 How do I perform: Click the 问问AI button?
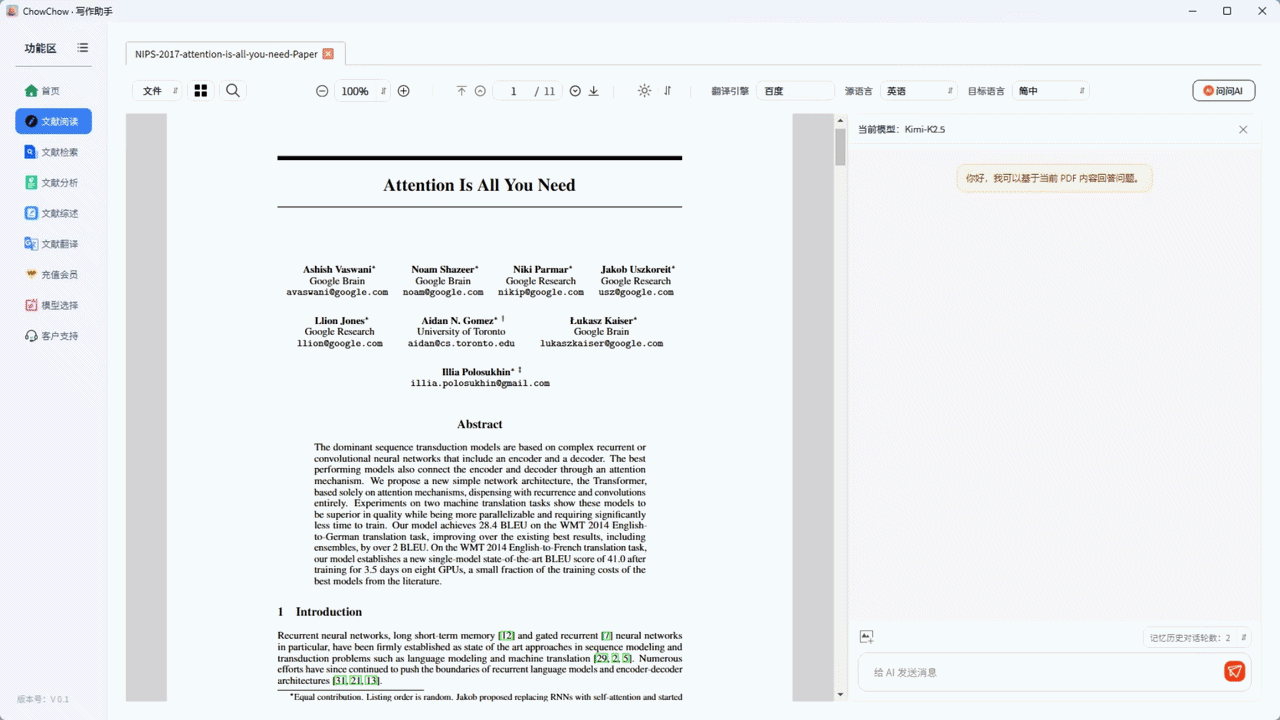[1223, 91]
